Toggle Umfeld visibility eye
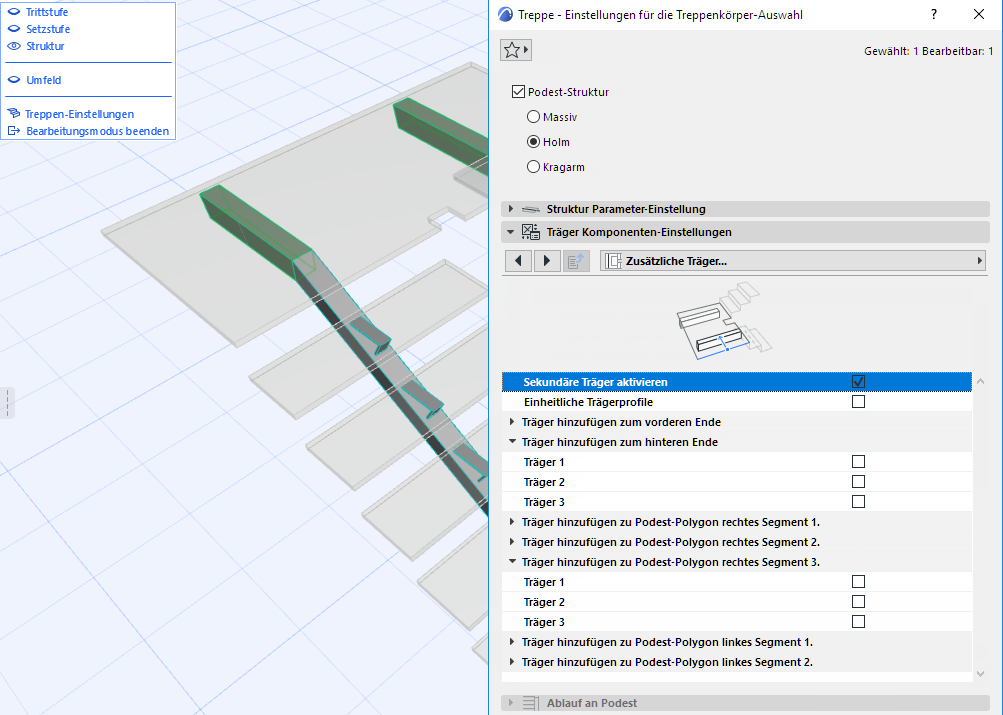 point(14,80)
